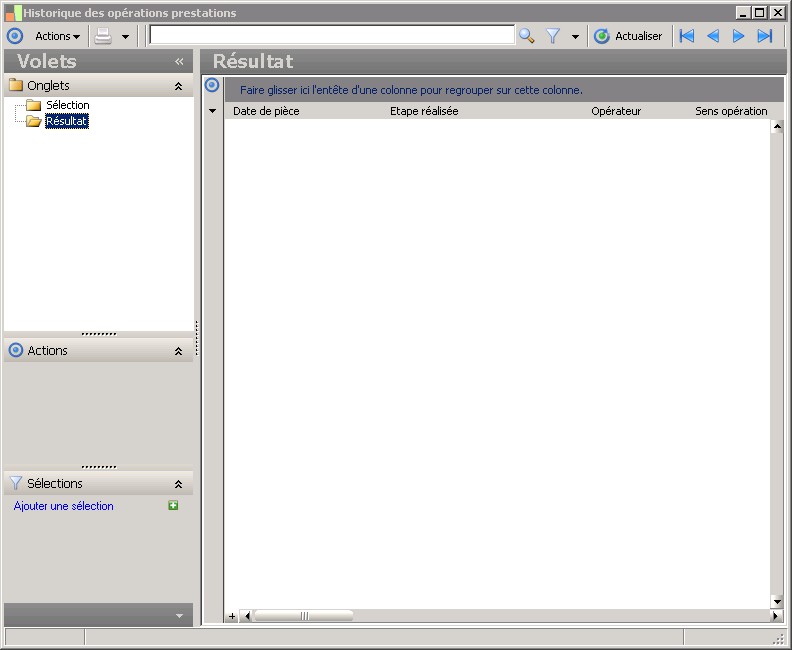Click the blue circle icon in the Résultat grid
This screenshot has height=650, width=792.
coord(212,85)
